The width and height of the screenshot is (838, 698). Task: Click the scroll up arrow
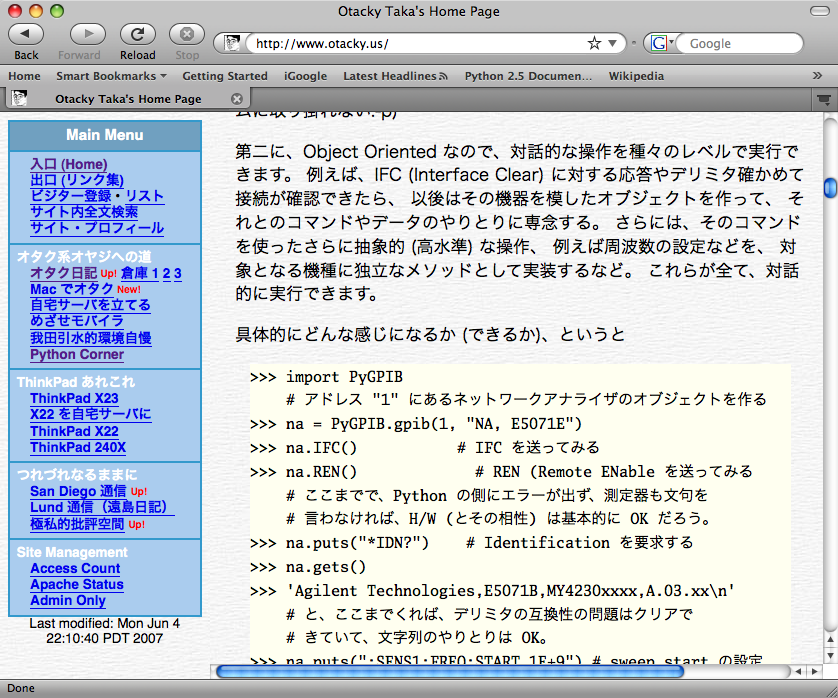coord(830,640)
